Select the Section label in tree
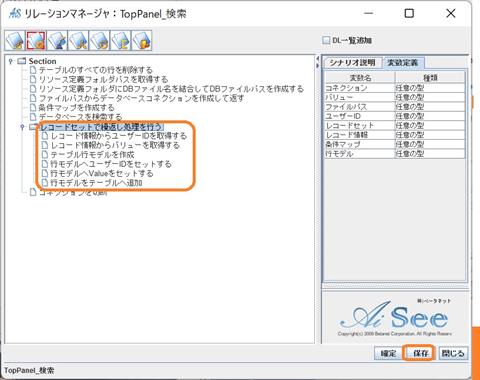The width and height of the screenshot is (480, 380). coord(42,61)
